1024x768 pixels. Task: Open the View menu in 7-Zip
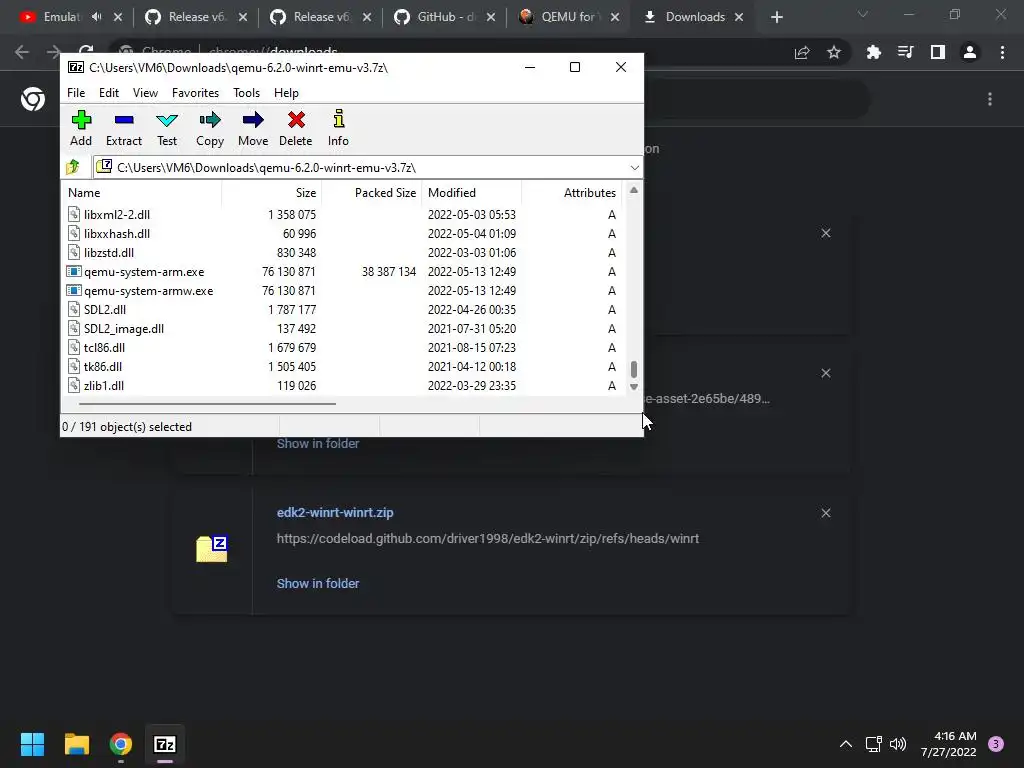point(145,93)
